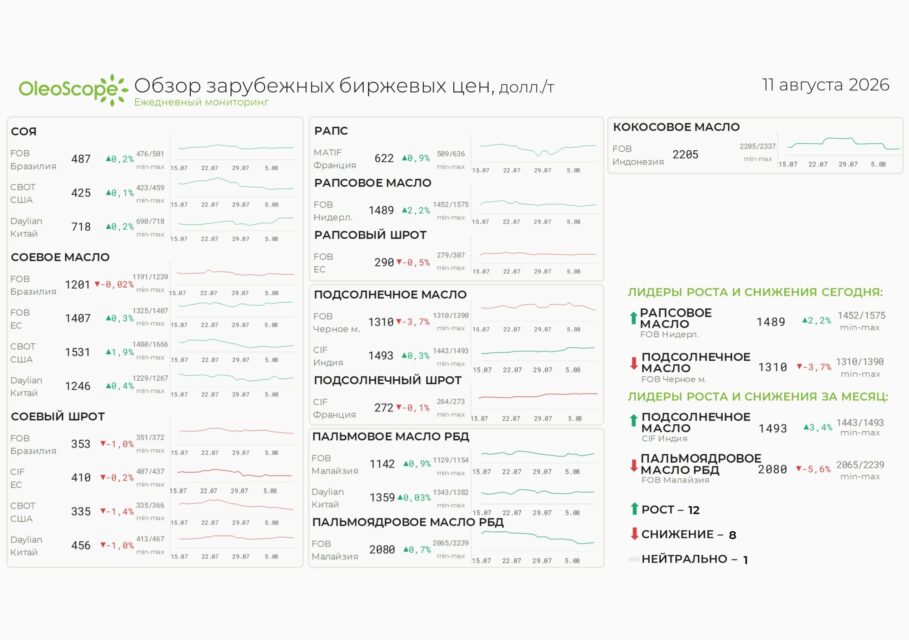Select the 'СОЯ' section heading

(24, 132)
